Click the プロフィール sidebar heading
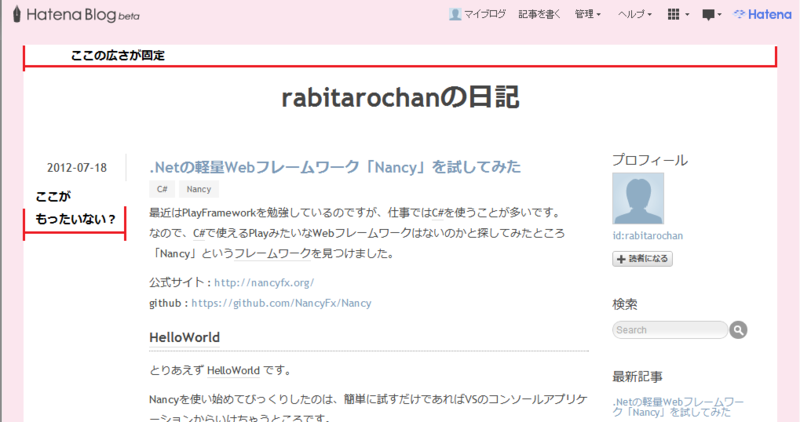 click(x=650, y=160)
